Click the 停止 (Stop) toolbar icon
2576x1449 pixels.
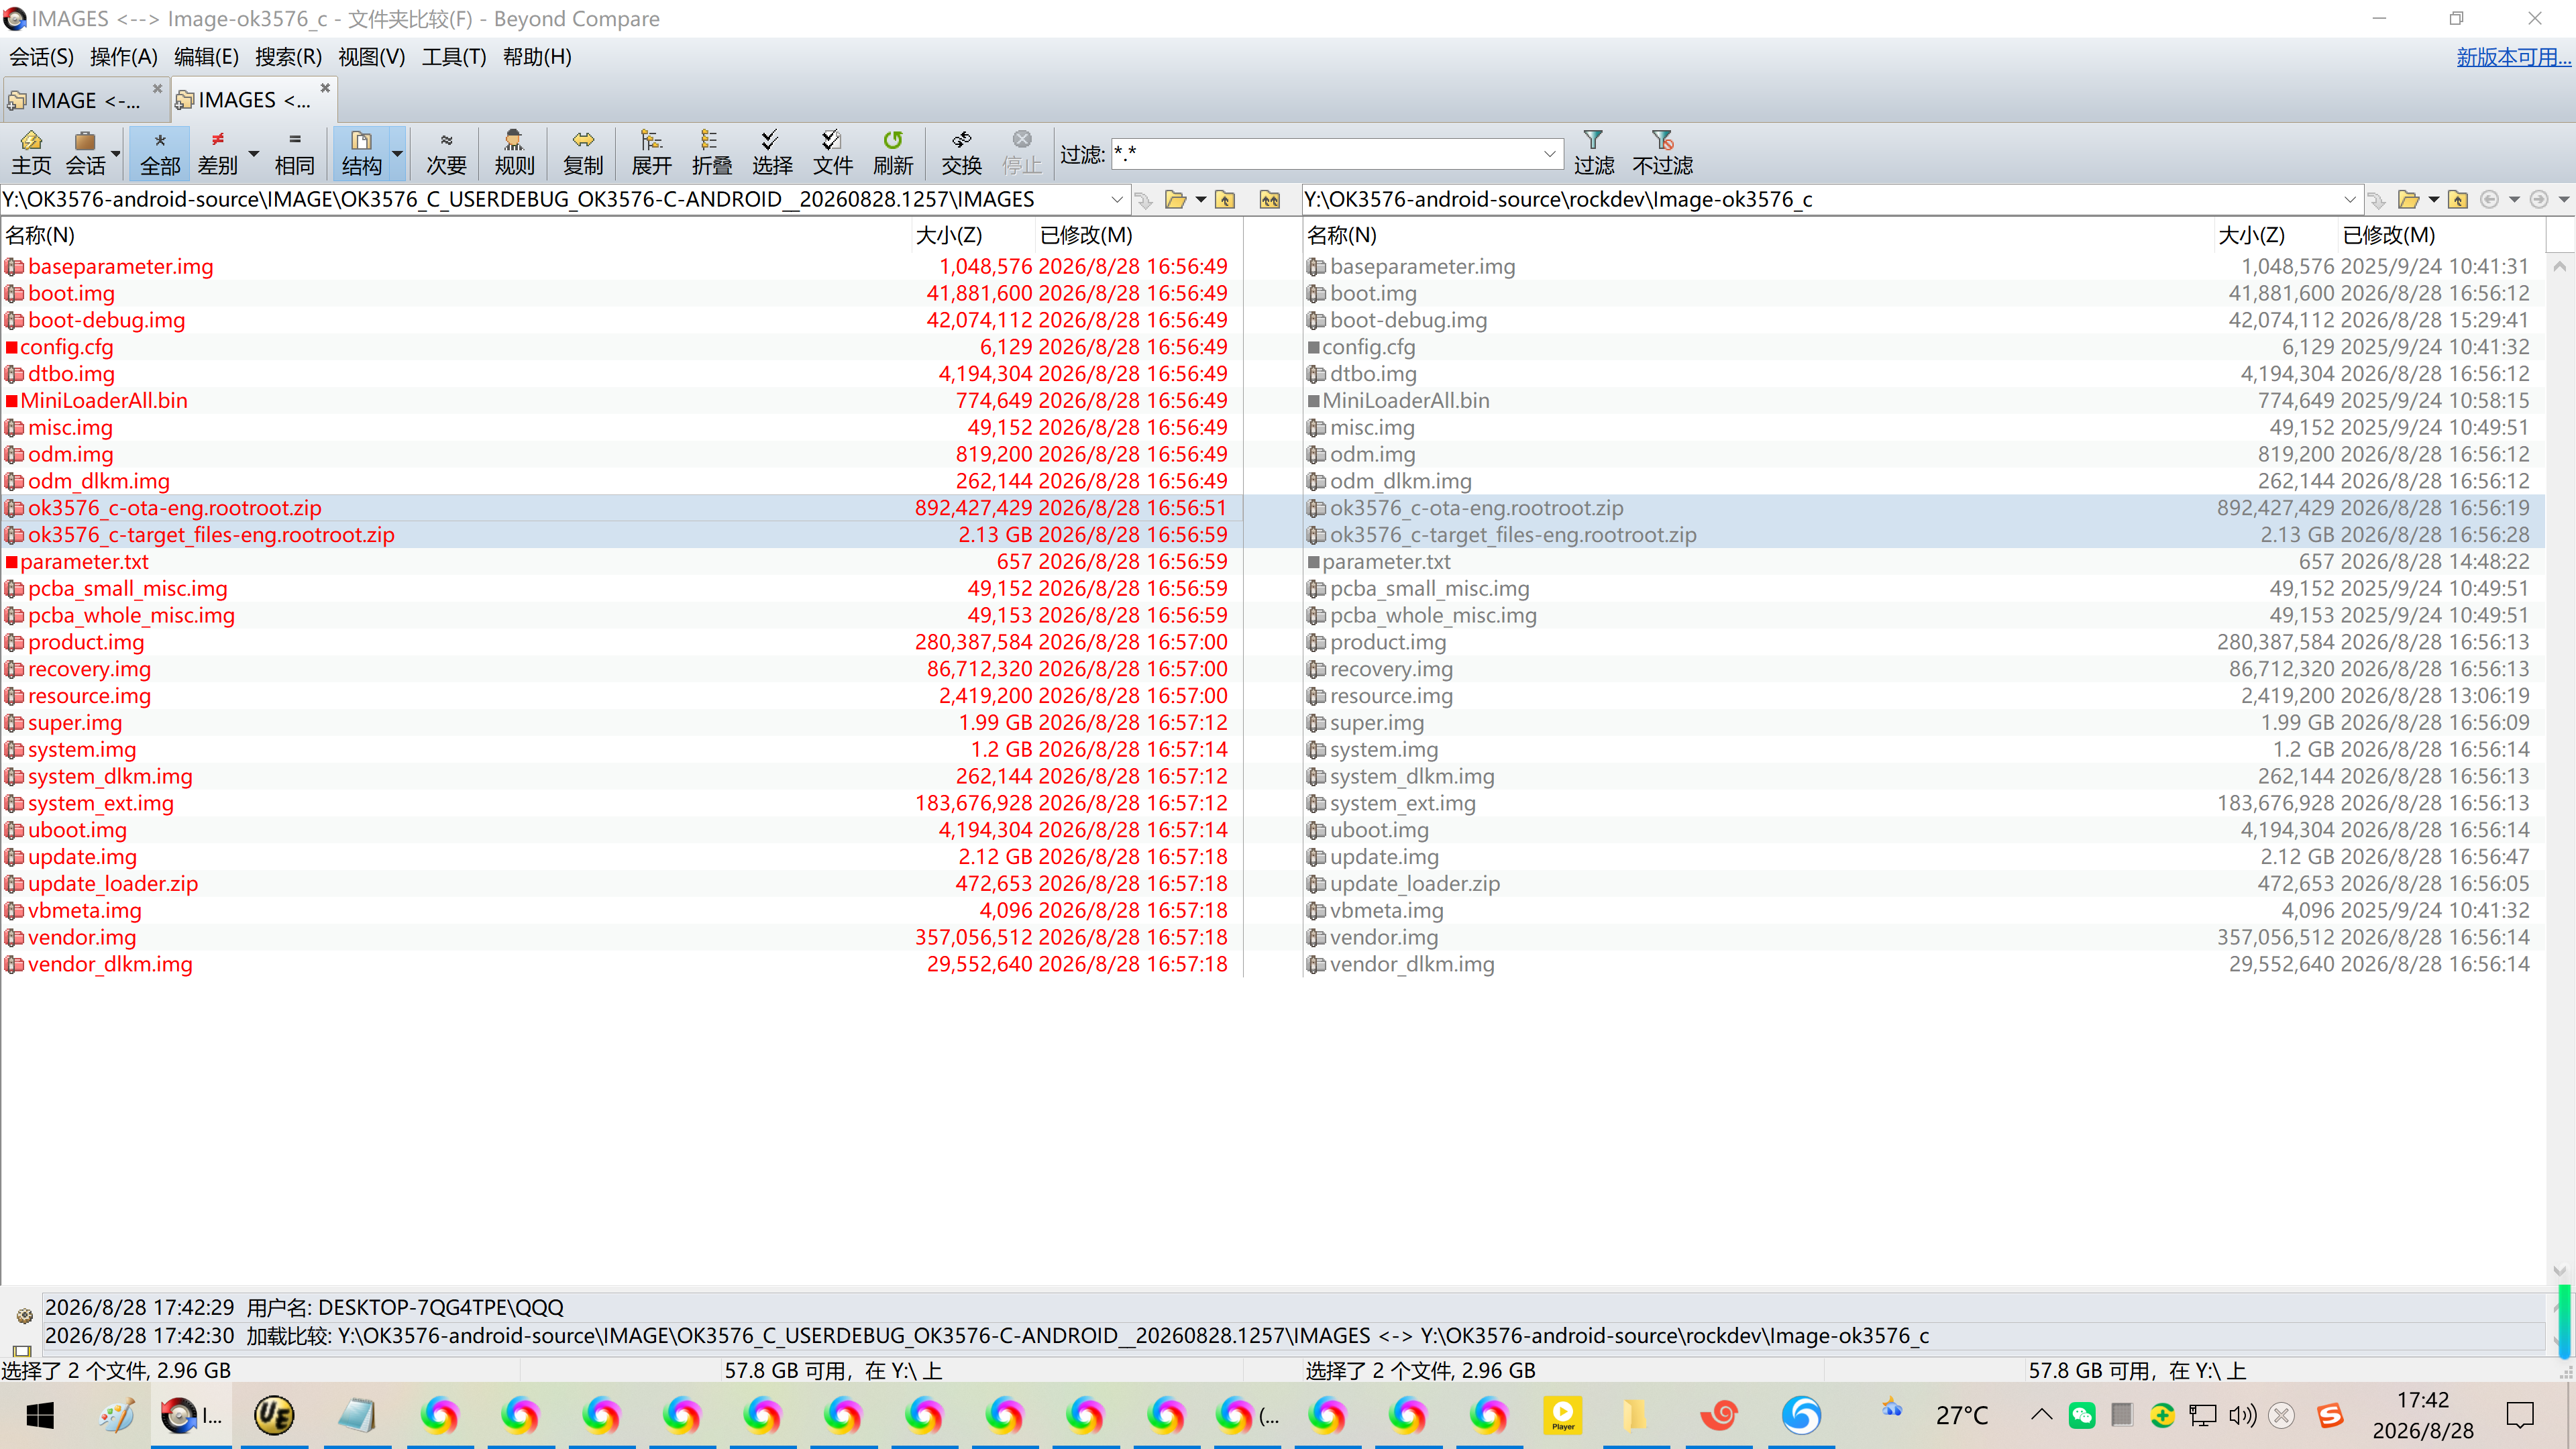coord(1021,153)
